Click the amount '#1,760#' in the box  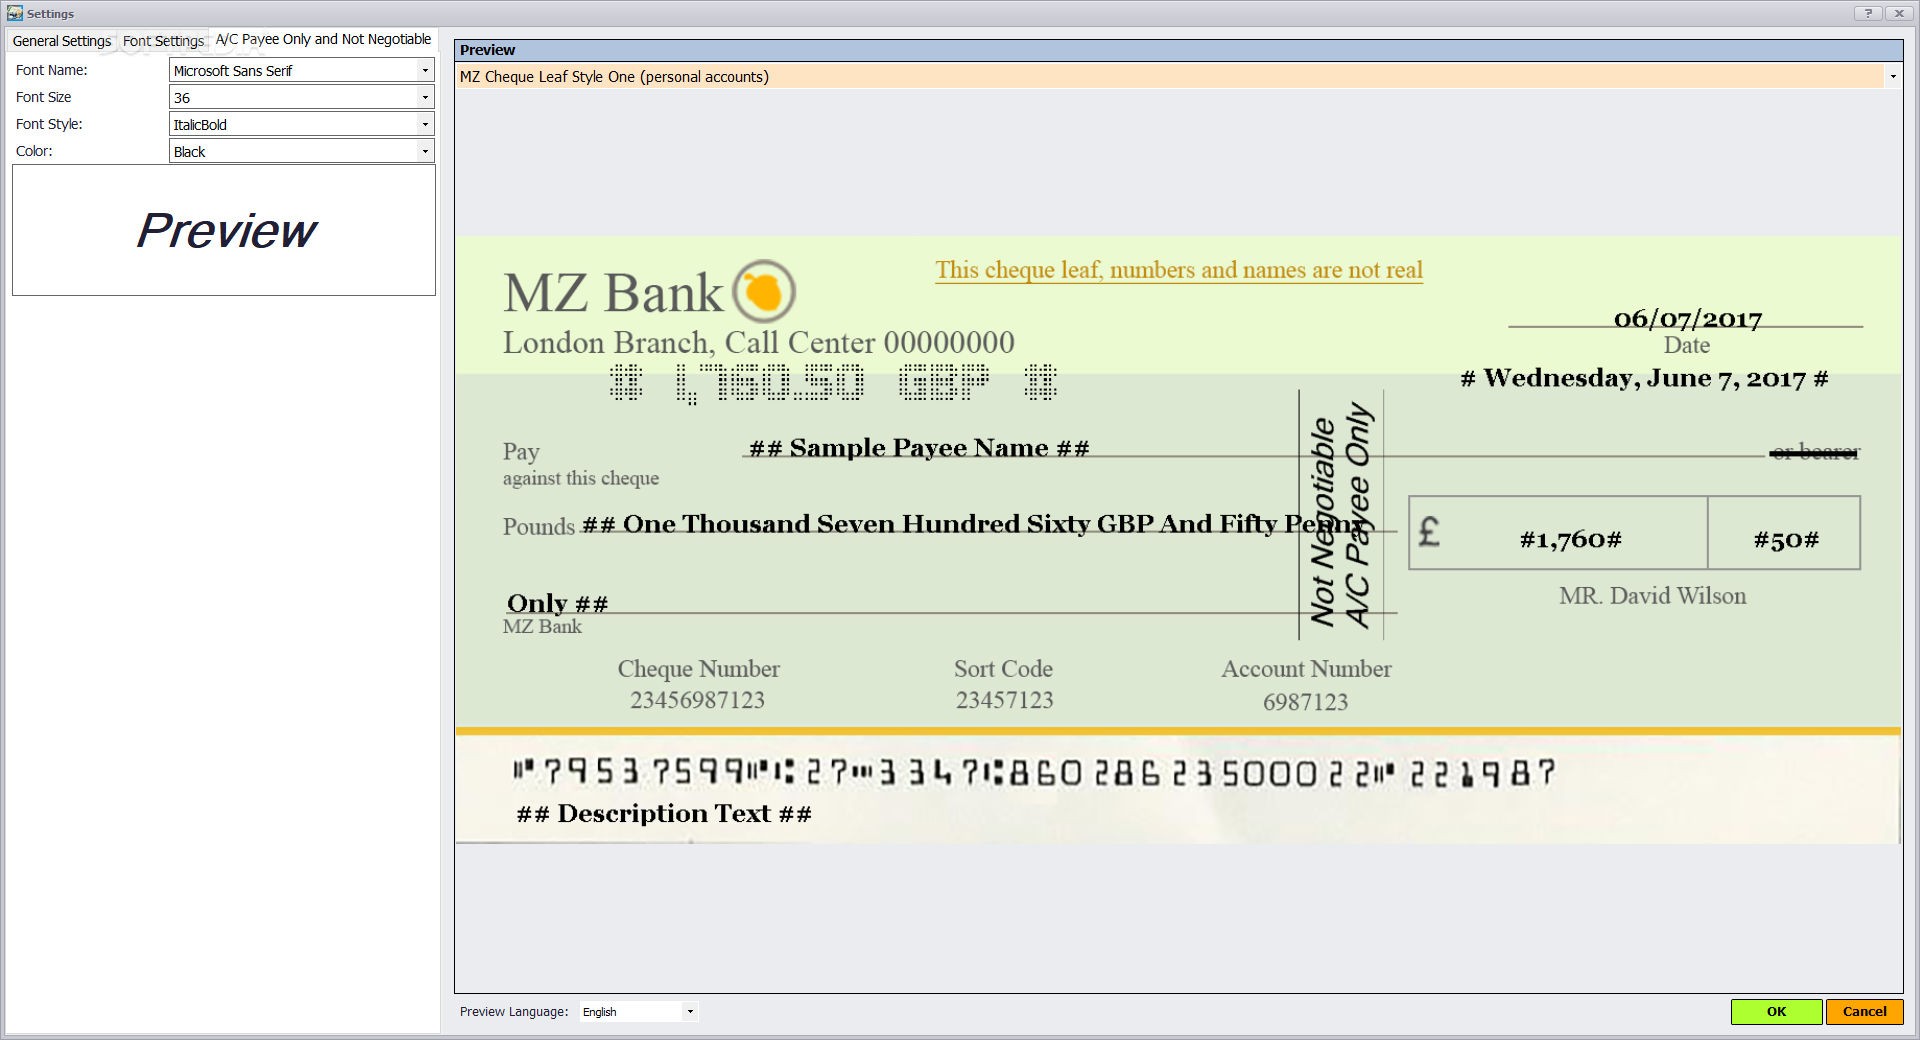tap(1570, 540)
